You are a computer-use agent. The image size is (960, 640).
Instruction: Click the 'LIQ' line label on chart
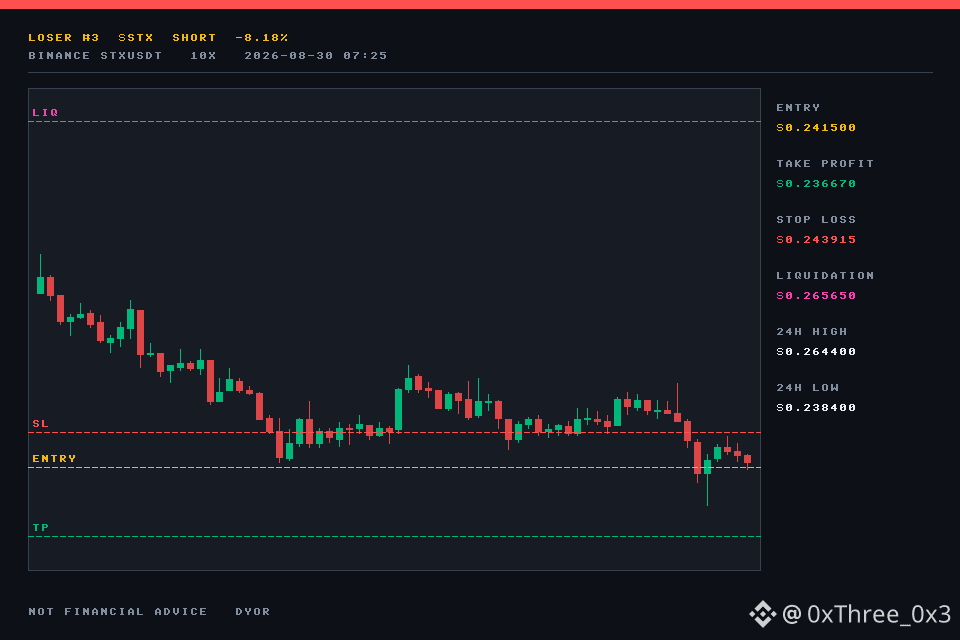tap(45, 113)
